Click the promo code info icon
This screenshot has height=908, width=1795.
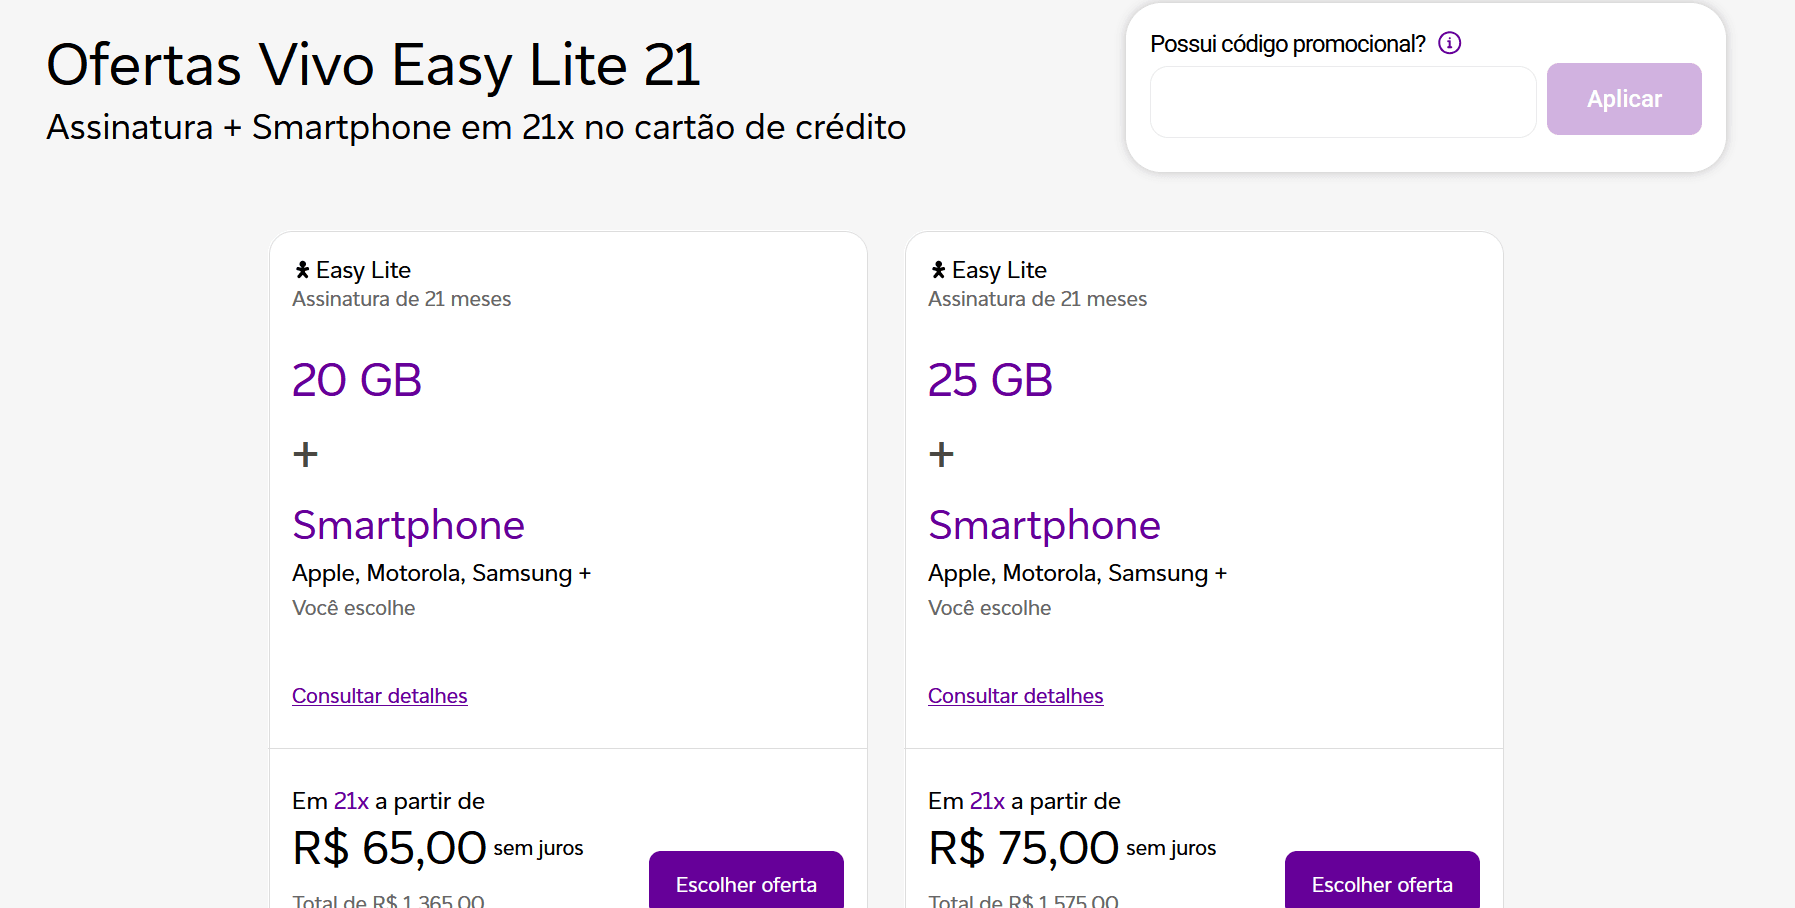click(x=1449, y=43)
